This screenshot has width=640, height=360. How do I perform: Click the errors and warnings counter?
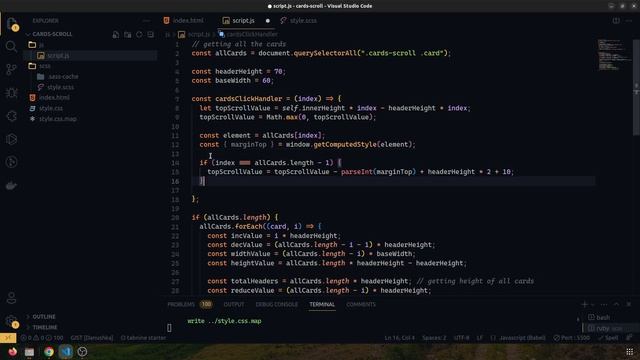click(x=42, y=338)
